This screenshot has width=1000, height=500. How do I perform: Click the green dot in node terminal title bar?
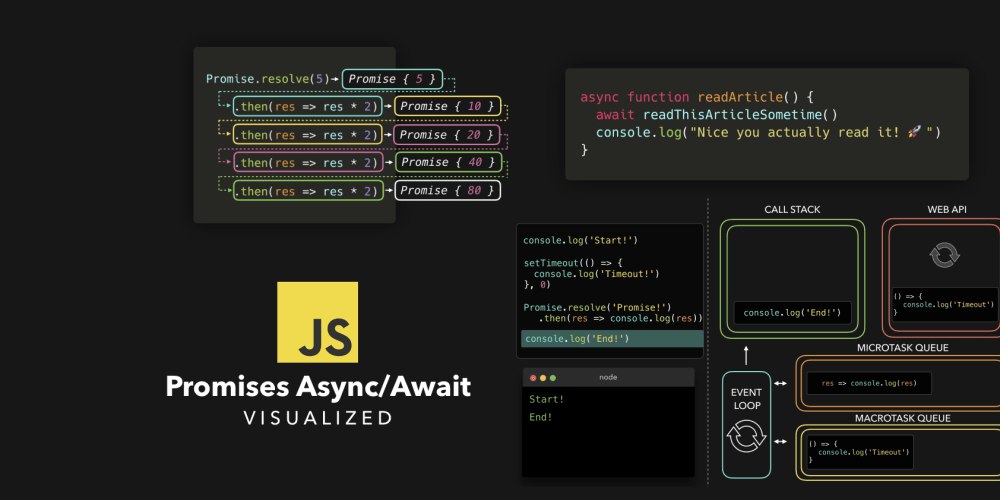pos(553,378)
